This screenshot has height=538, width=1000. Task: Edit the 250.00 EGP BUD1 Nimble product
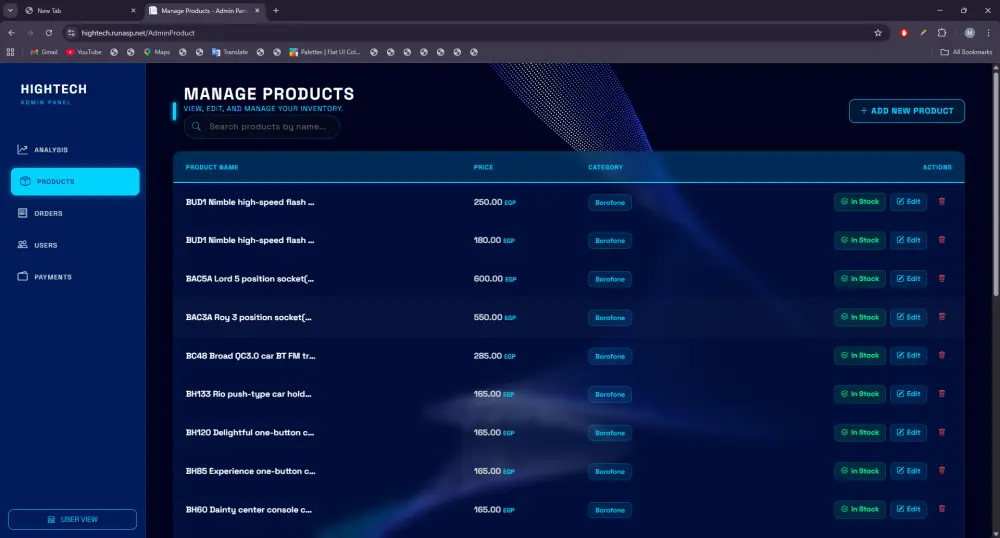point(908,201)
